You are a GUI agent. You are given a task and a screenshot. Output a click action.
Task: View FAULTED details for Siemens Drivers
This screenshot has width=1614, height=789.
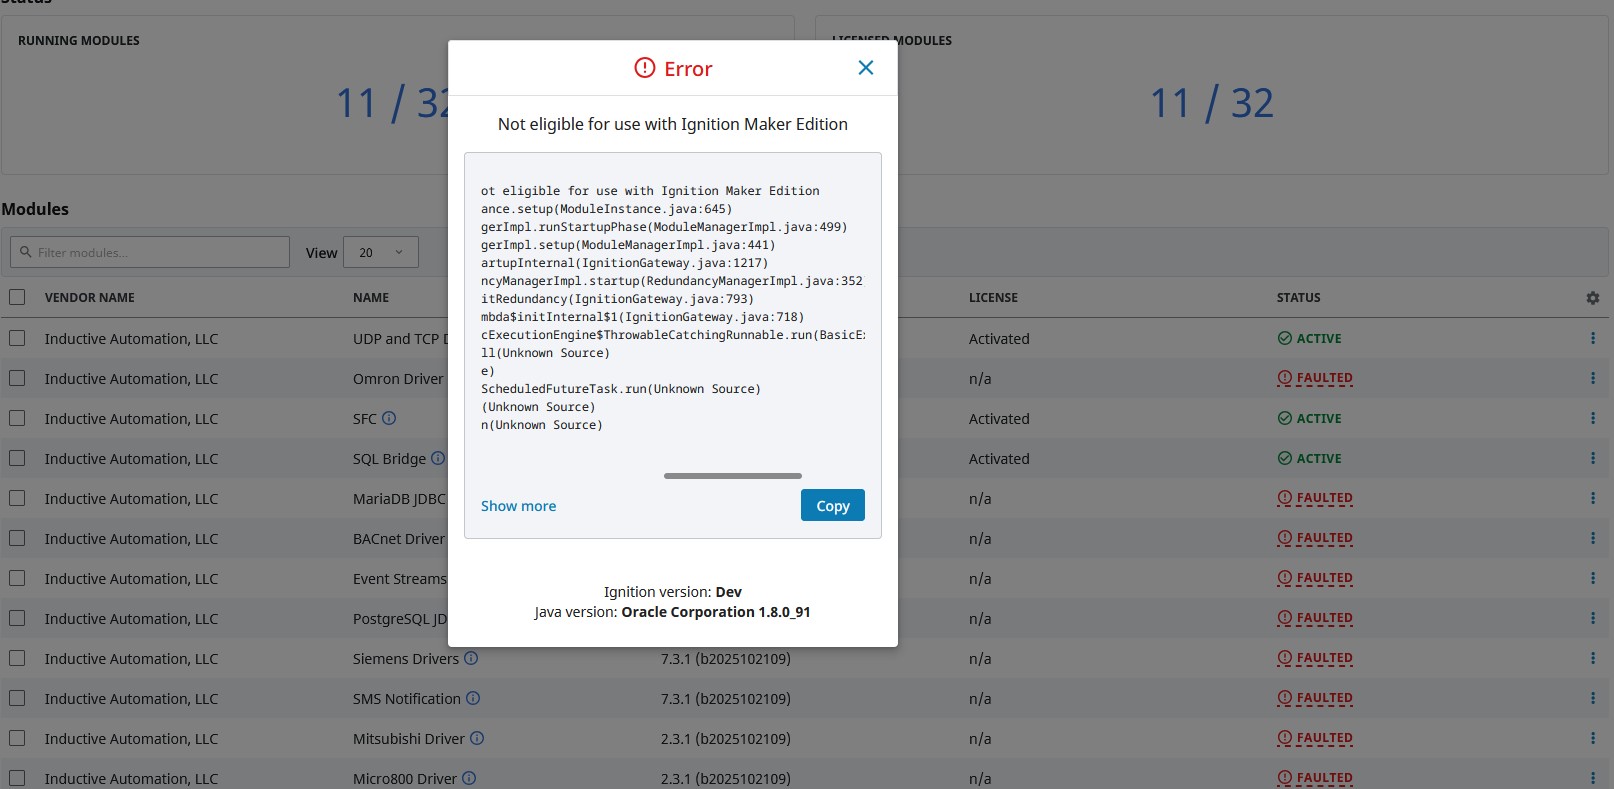coord(1315,658)
